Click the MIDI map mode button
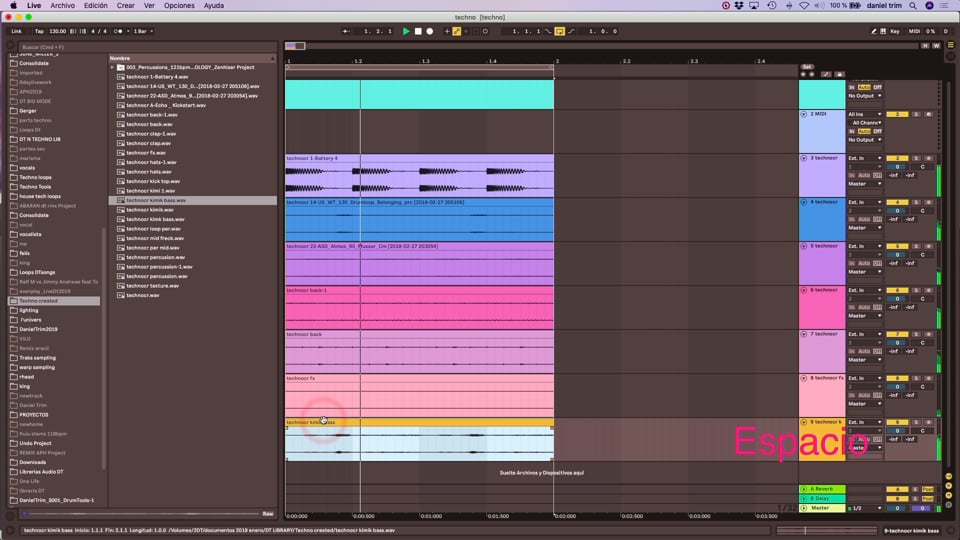 pyautogui.click(x=914, y=31)
